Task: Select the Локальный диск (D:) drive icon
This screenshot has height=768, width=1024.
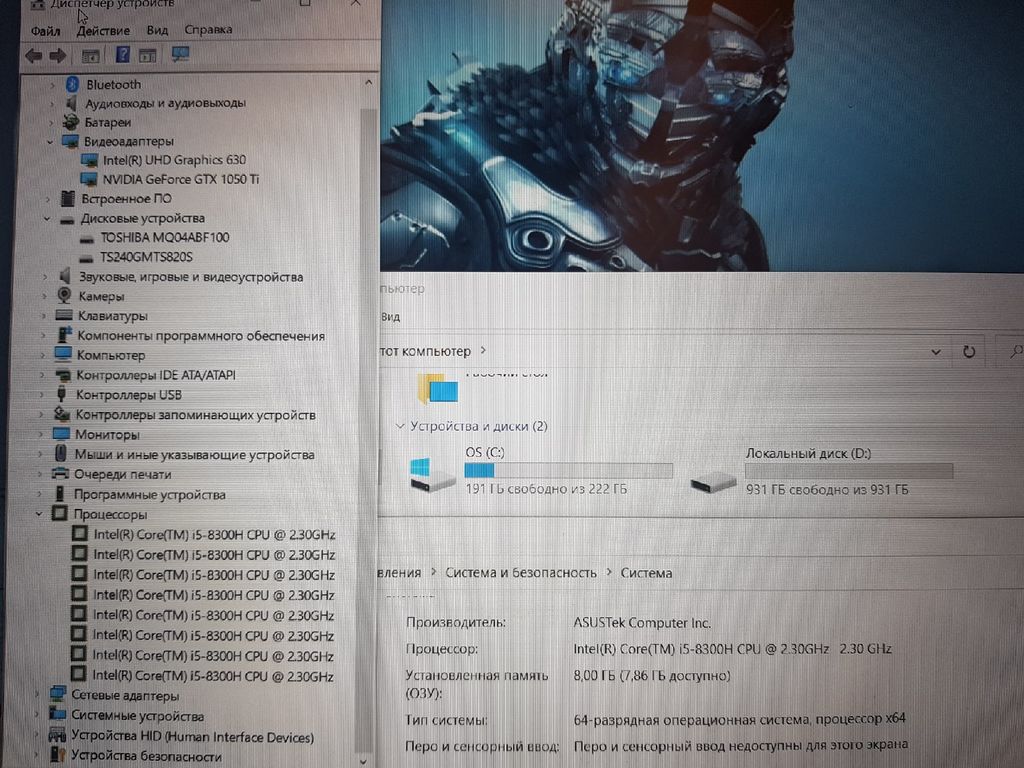Action: tap(713, 482)
